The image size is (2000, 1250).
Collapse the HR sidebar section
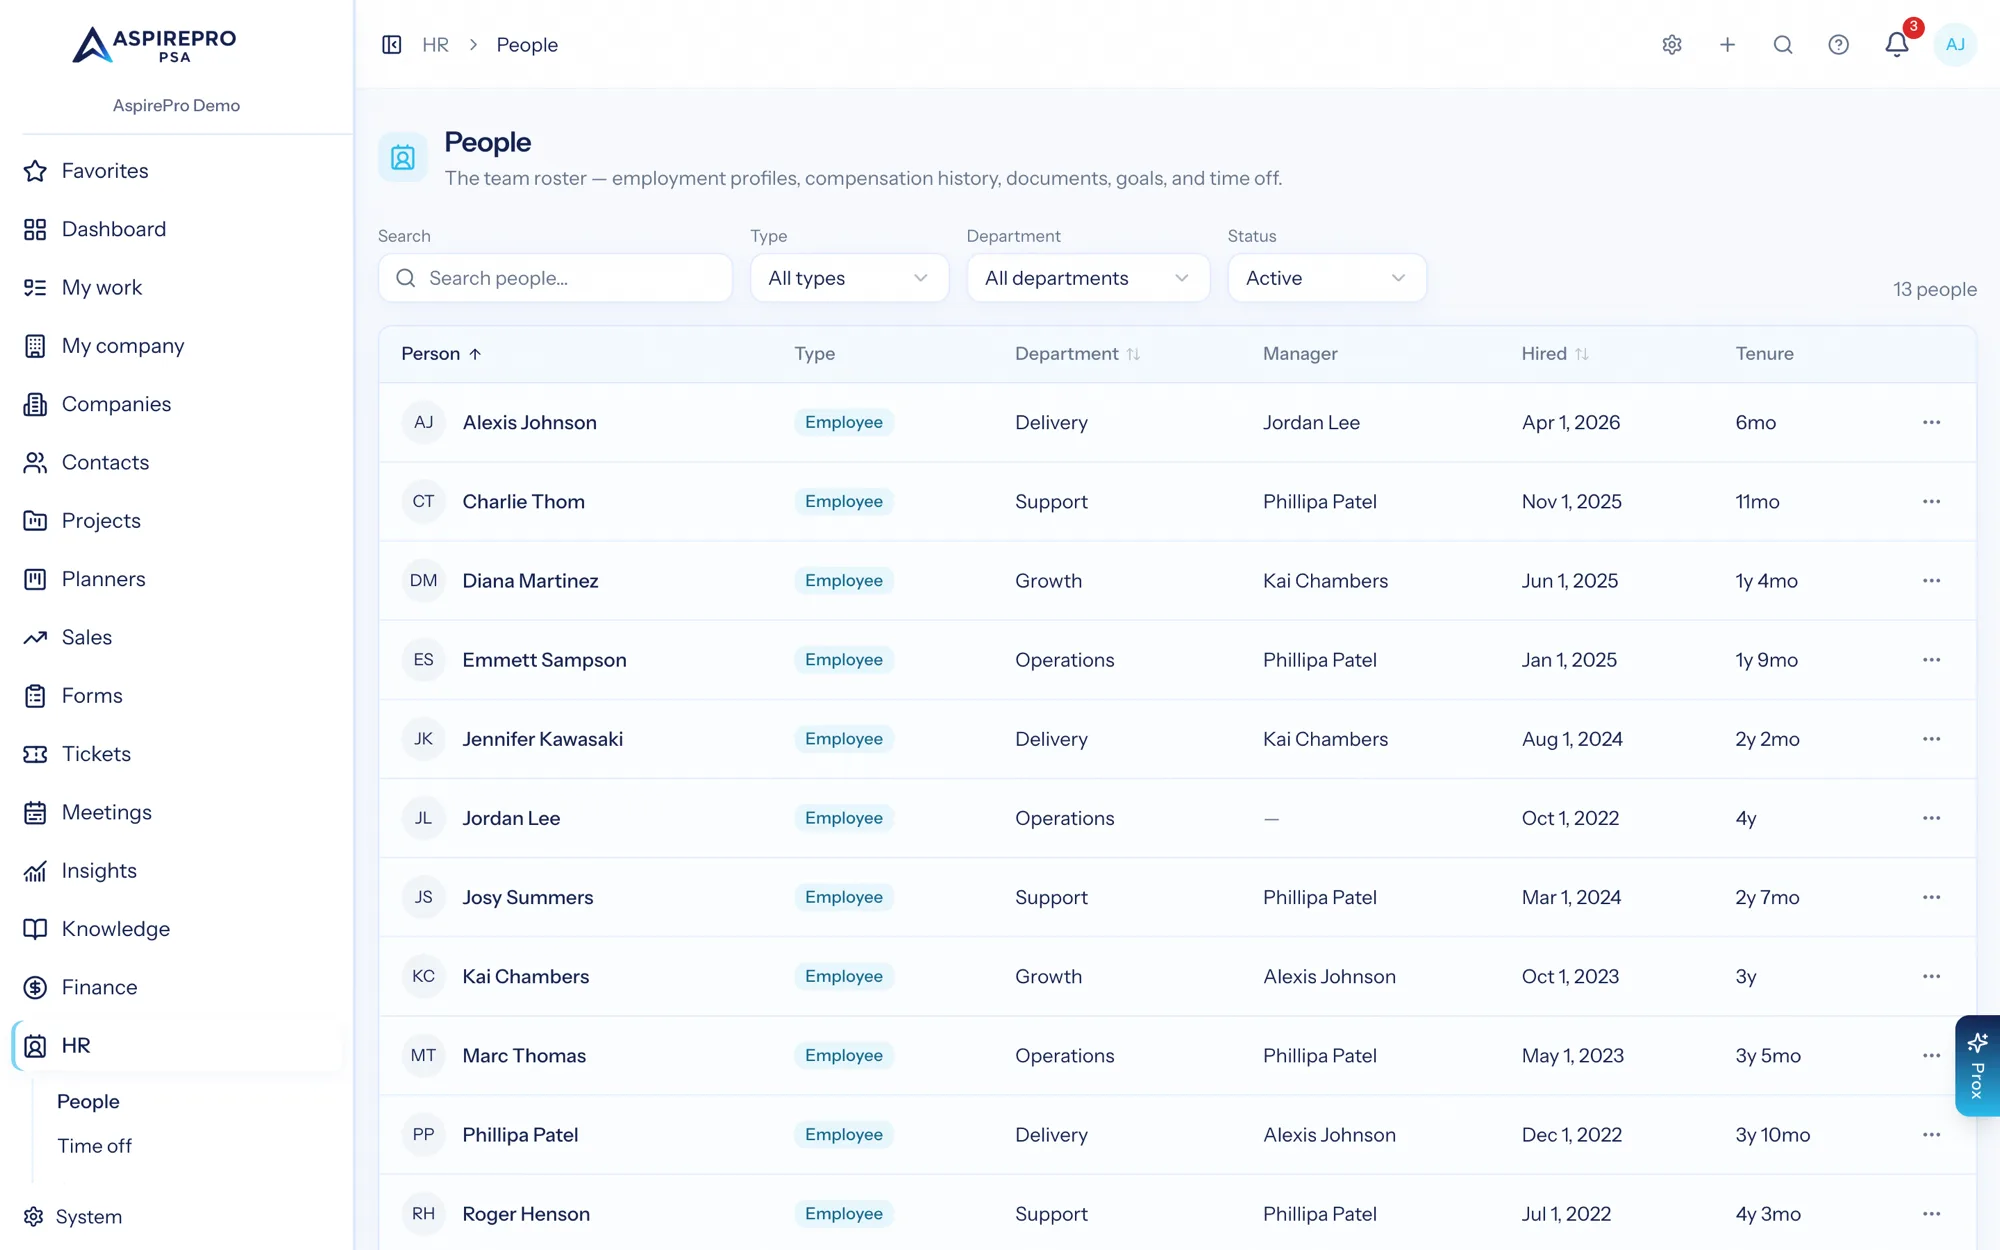177,1045
